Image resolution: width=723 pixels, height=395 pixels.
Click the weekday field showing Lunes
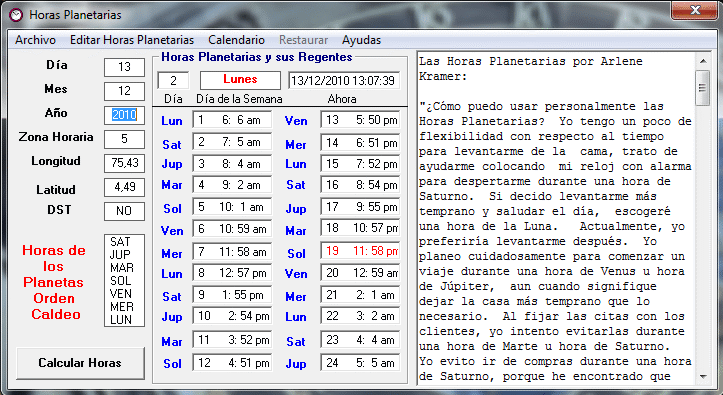click(240, 80)
